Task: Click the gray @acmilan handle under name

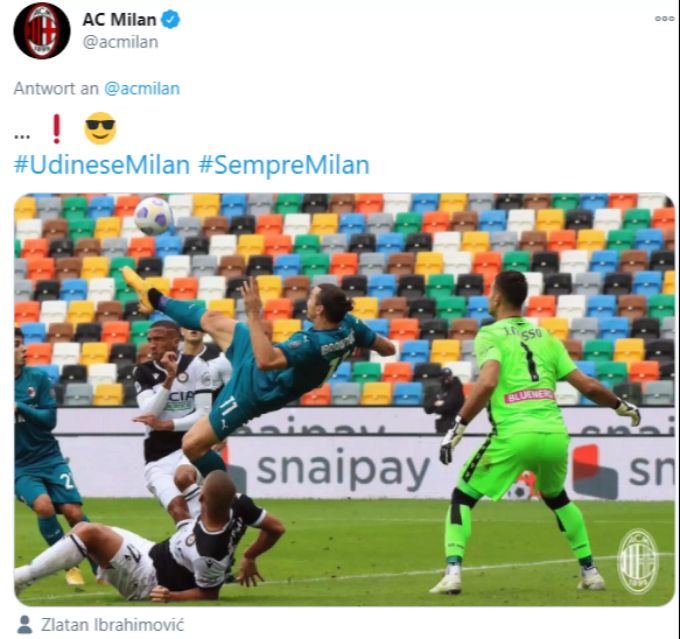Action: [x=120, y=42]
